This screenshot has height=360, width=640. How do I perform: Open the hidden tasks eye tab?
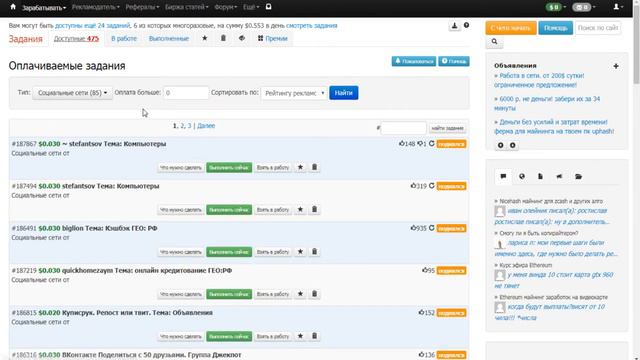coord(242,38)
